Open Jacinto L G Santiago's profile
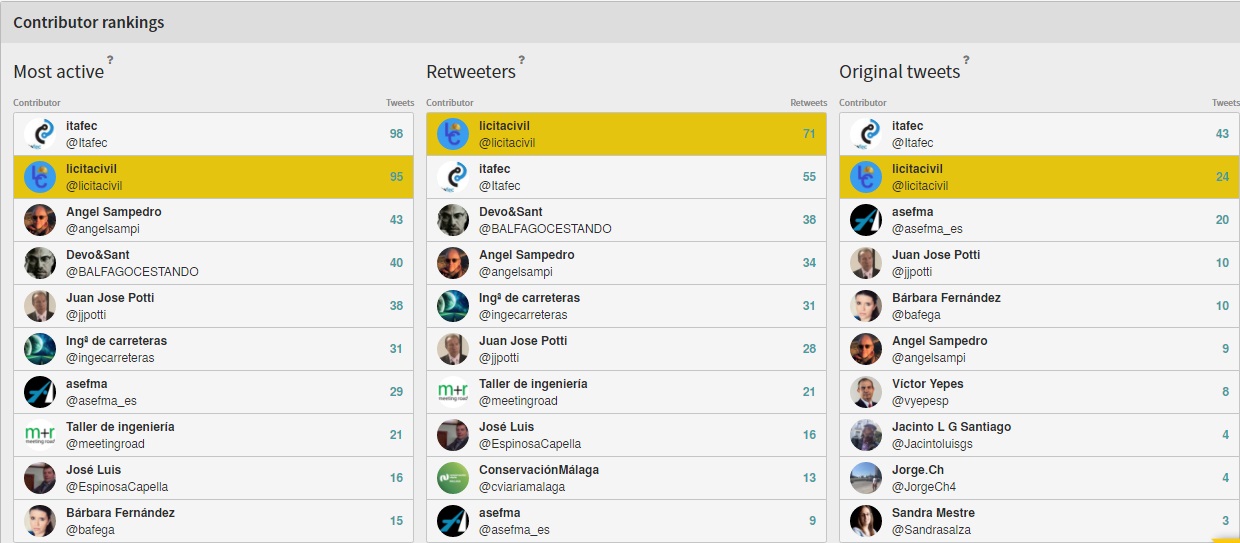 (951, 427)
